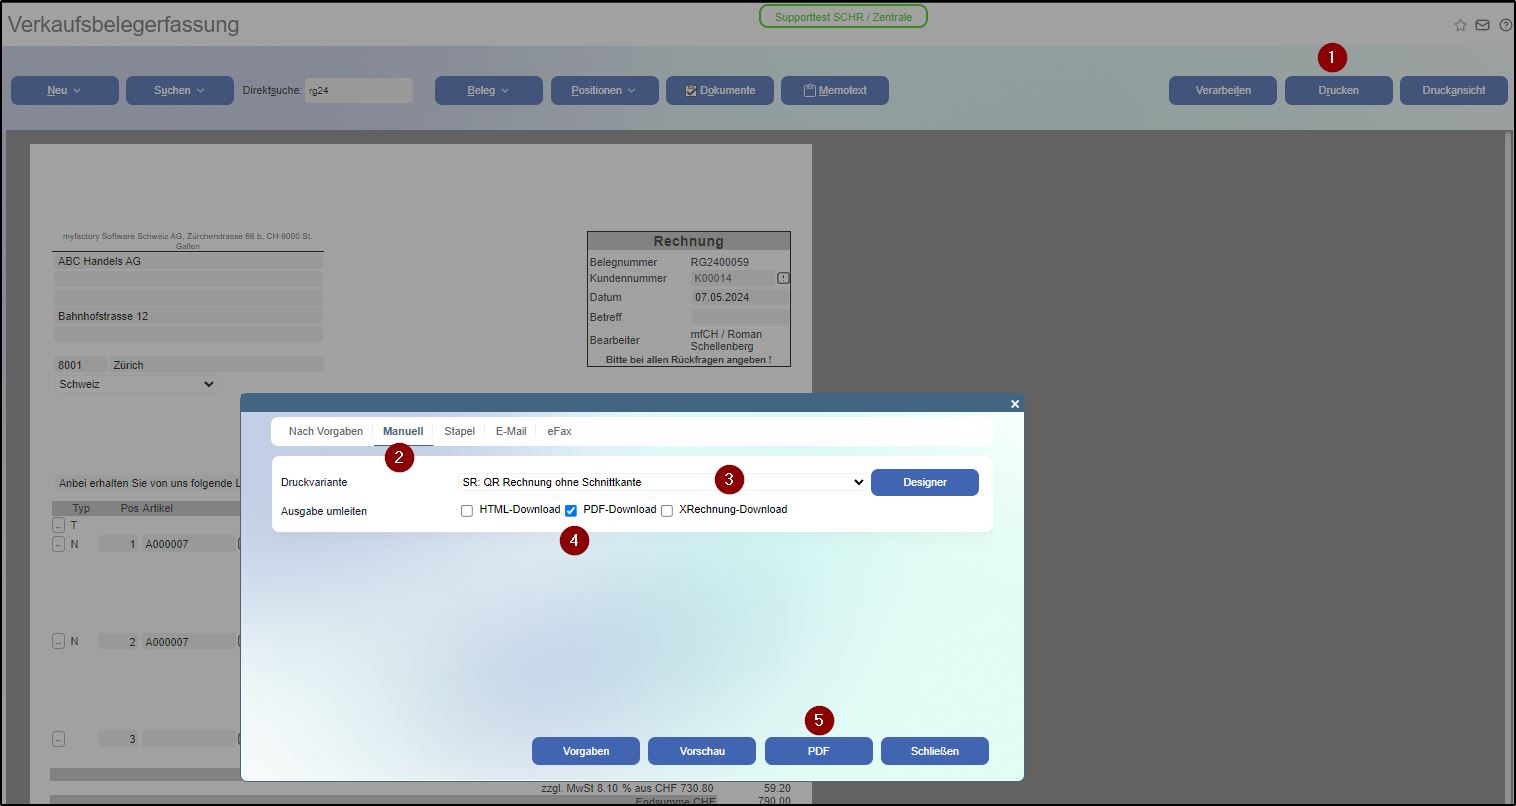Switch to the Nach Vorgaben tab
Screen dimensions: 1516x806
click(326, 431)
